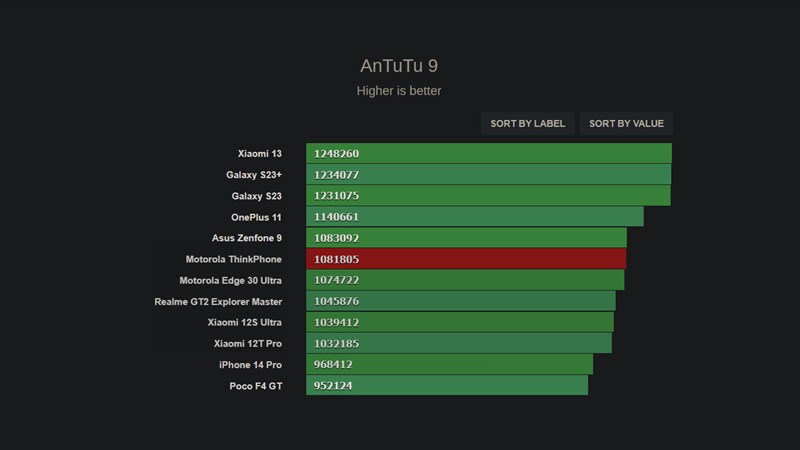Screen dimensions: 800x450
Task: Click the Motorola Edge 30 Ultra bar
Action: pyautogui.click(x=465, y=280)
